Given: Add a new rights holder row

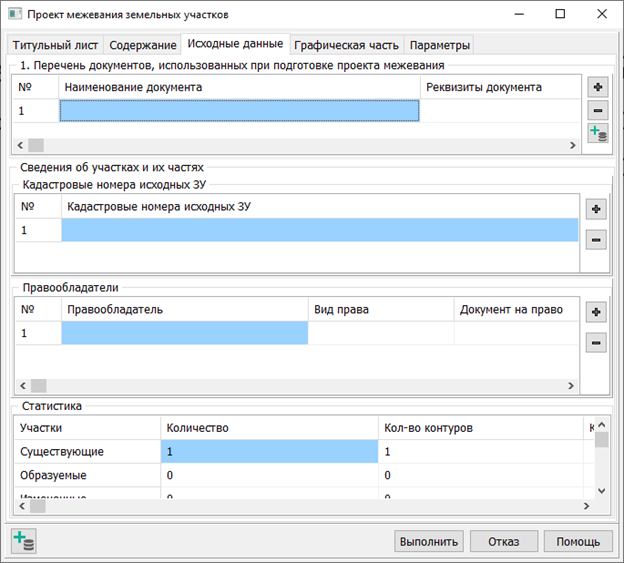Looking at the screenshot, I should [x=595, y=312].
